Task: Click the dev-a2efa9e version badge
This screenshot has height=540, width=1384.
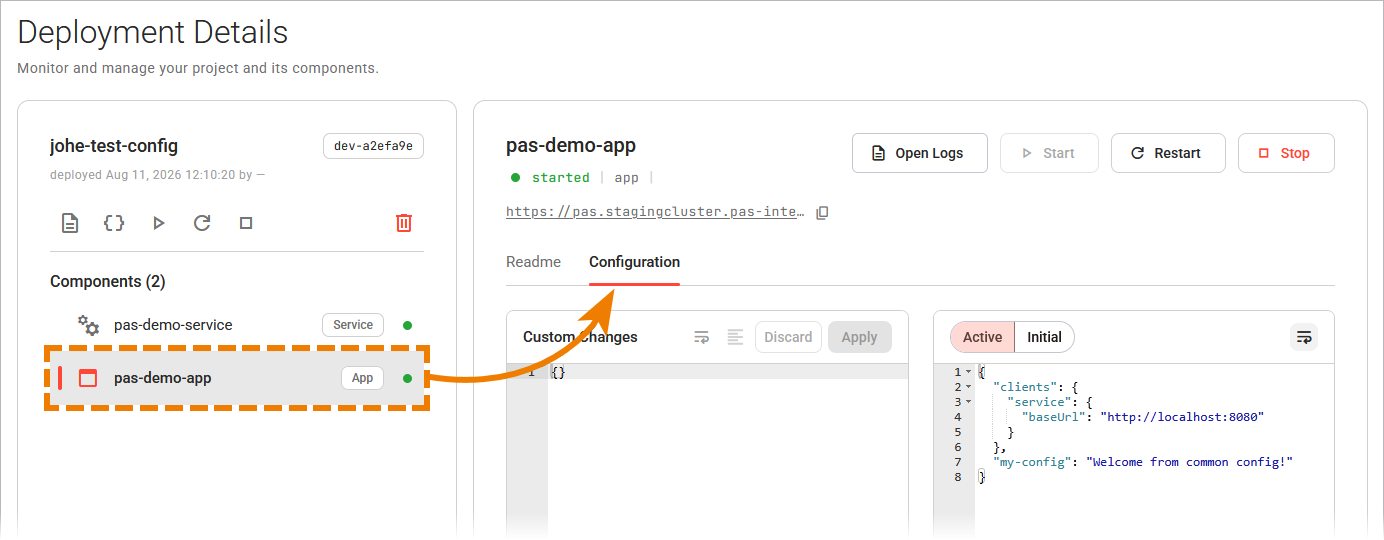Action: point(373,146)
